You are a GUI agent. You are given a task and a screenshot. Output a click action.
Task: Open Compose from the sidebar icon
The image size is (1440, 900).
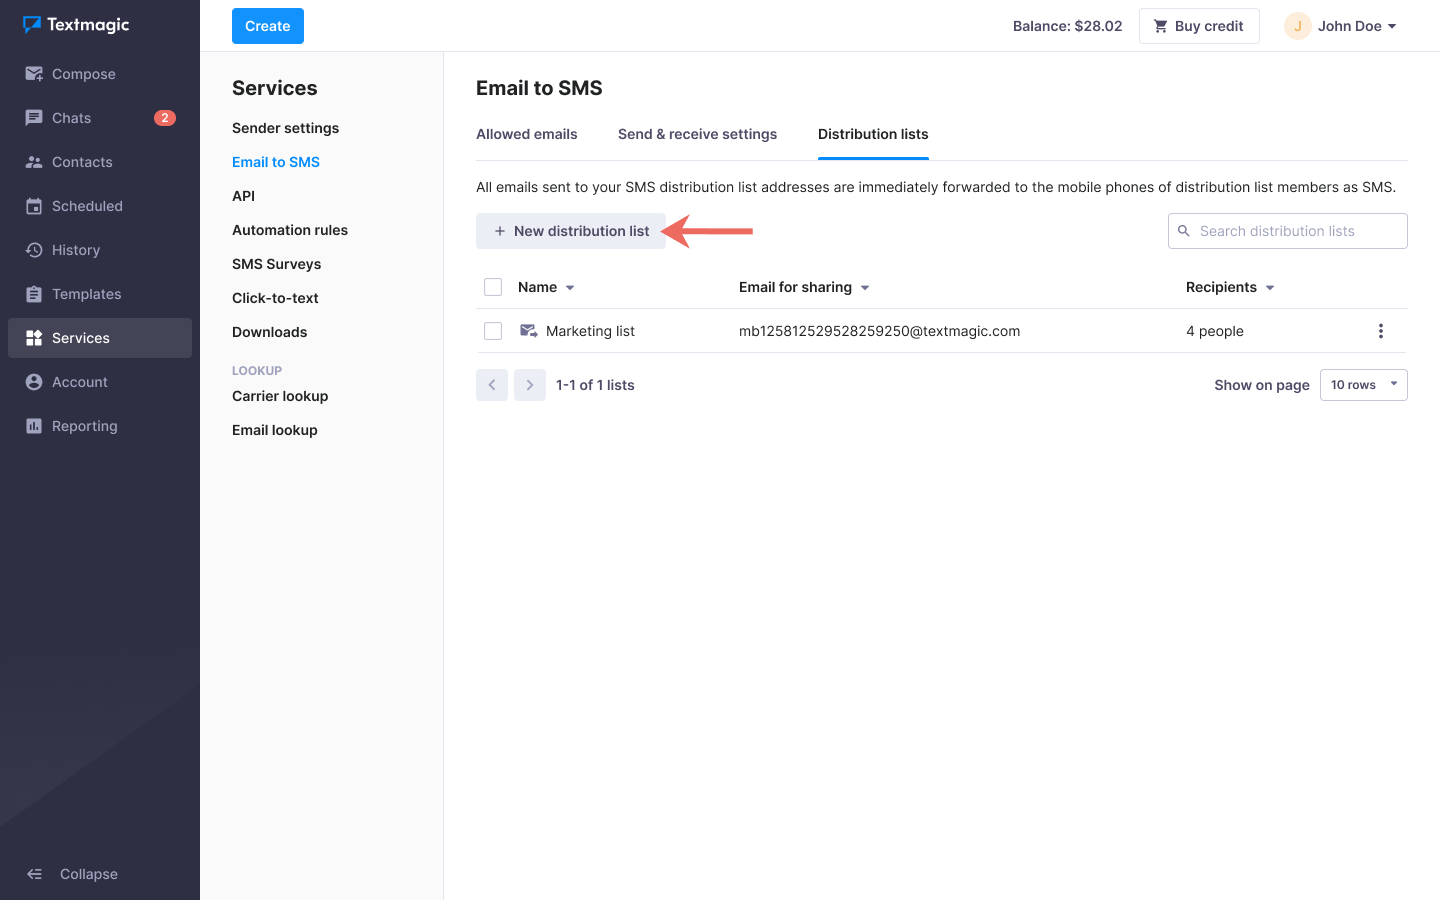click(34, 74)
